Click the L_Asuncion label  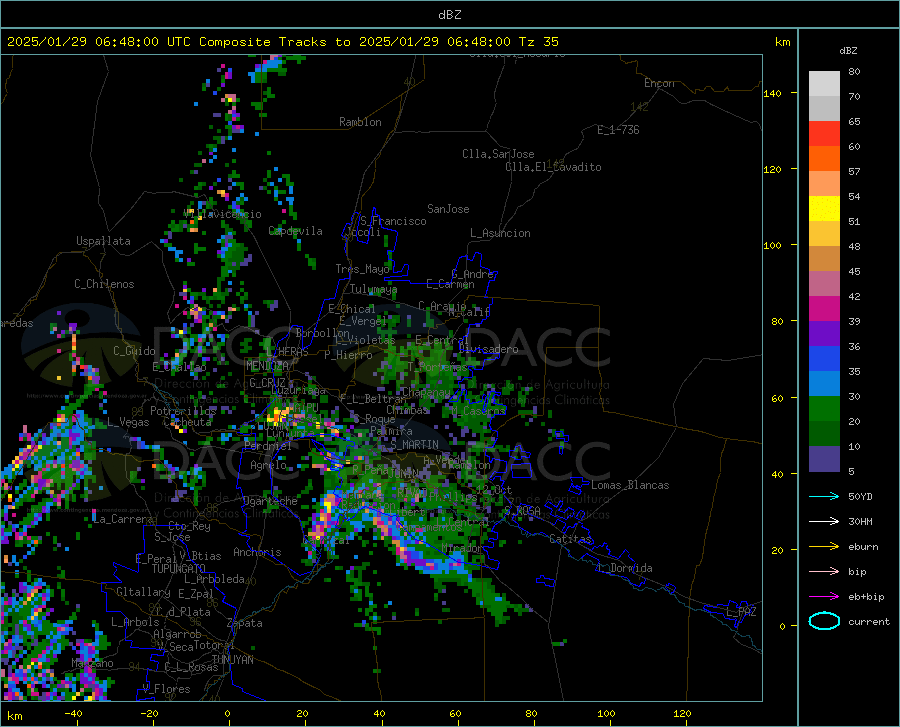[x=500, y=233]
